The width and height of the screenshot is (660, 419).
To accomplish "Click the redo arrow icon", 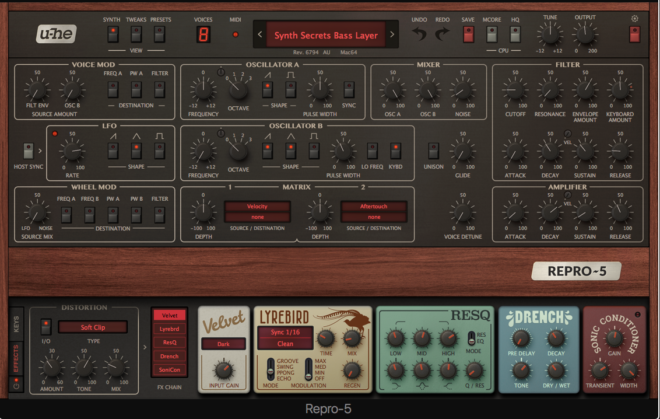I will tap(442, 34).
